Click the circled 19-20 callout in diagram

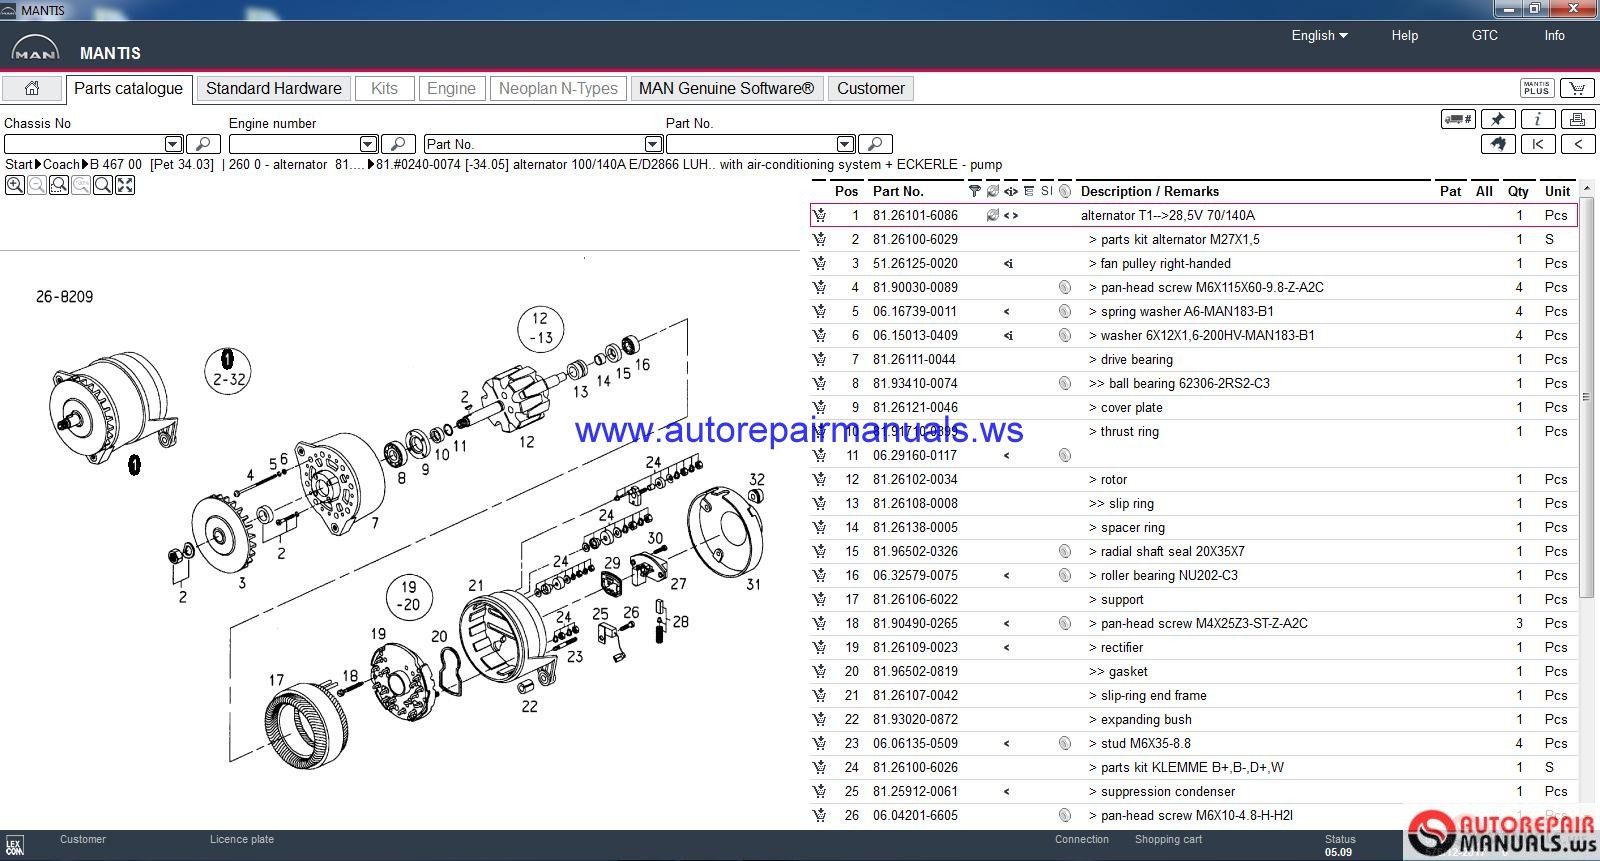point(410,596)
